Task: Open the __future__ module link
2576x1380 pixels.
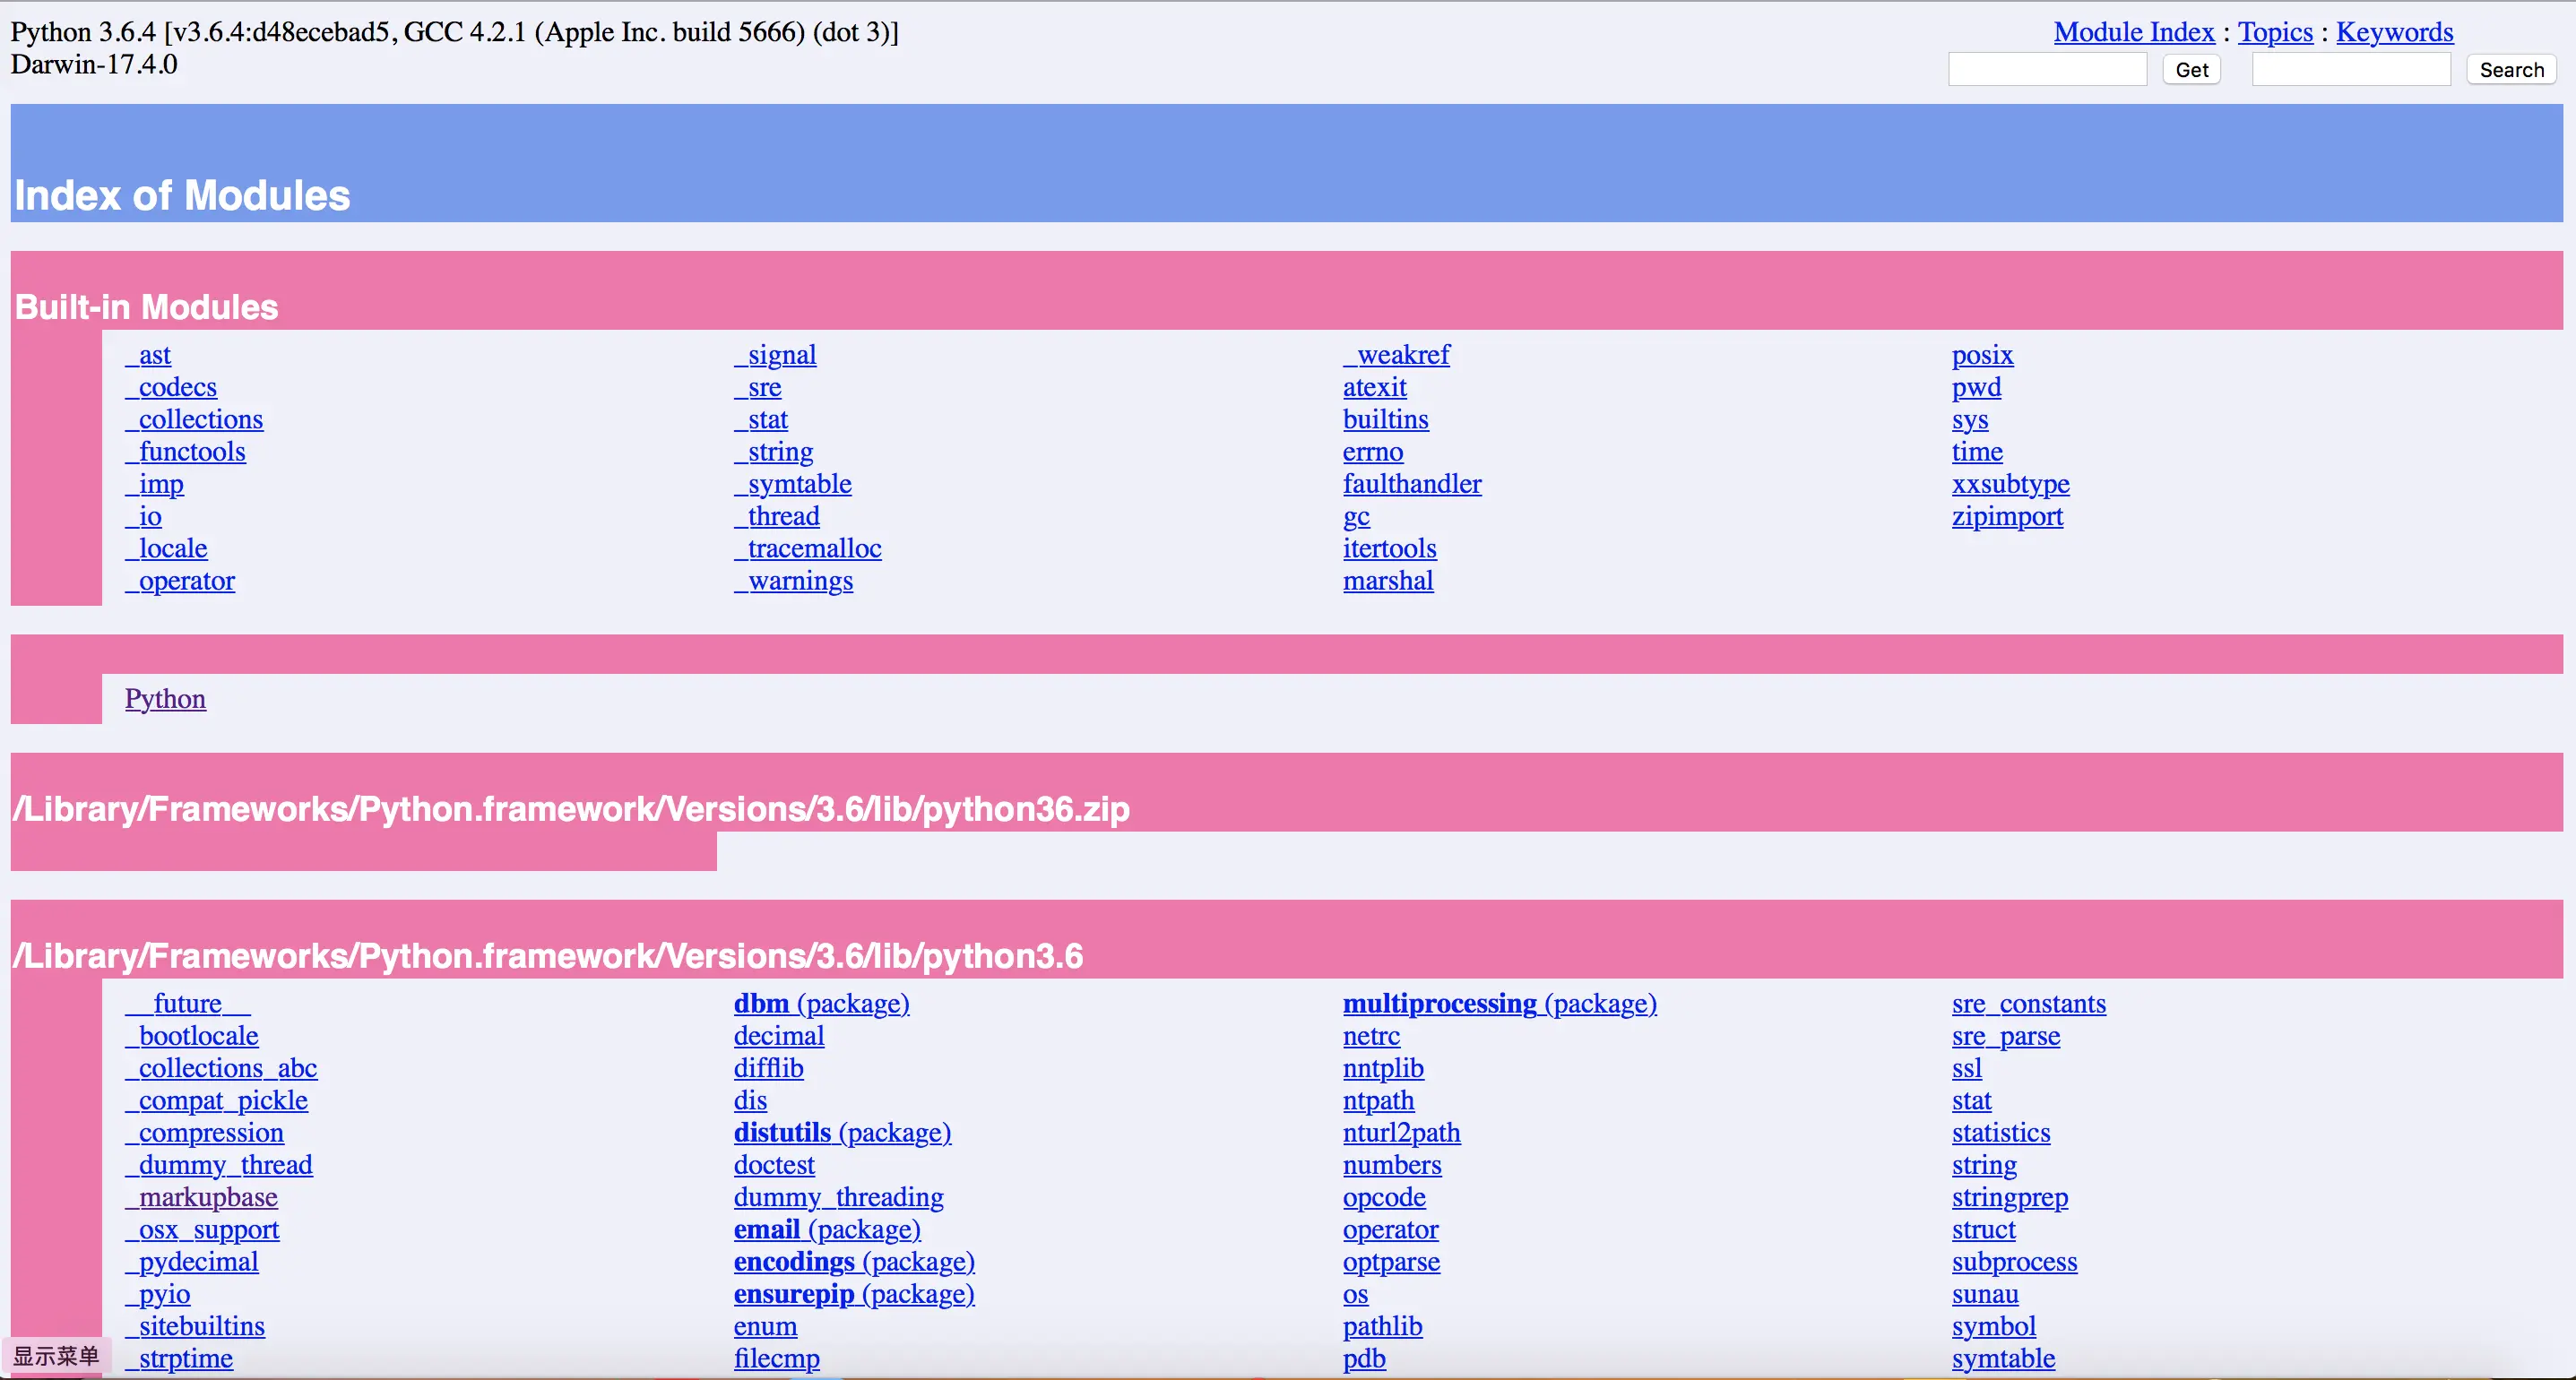Action: click(x=187, y=1003)
